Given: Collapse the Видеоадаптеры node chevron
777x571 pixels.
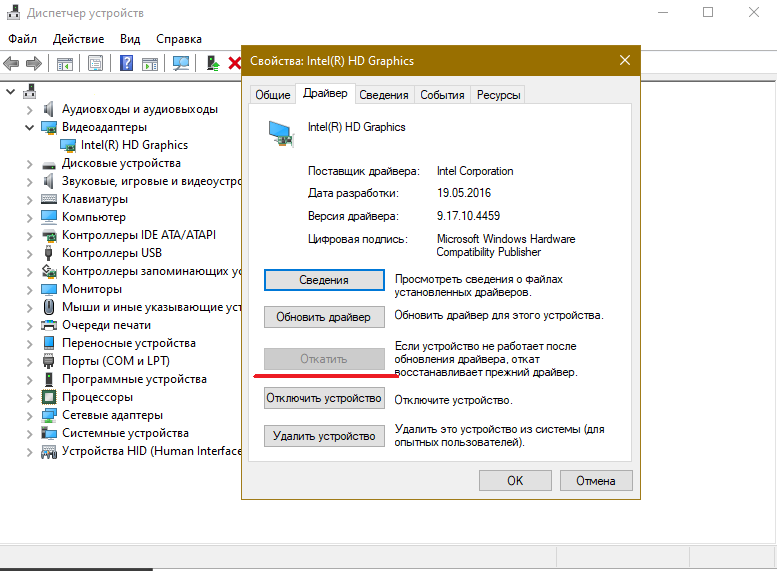Looking at the screenshot, I should [30, 127].
